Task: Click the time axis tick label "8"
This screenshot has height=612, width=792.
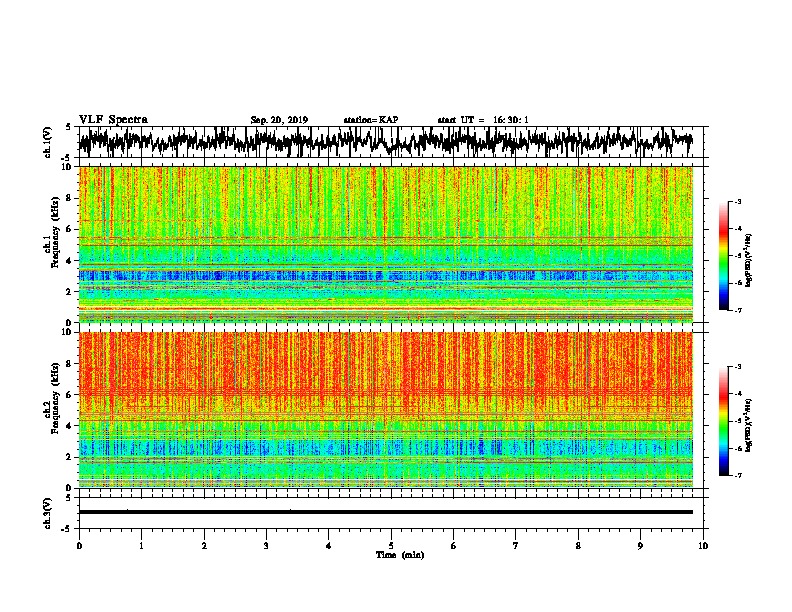Action: [x=578, y=546]
